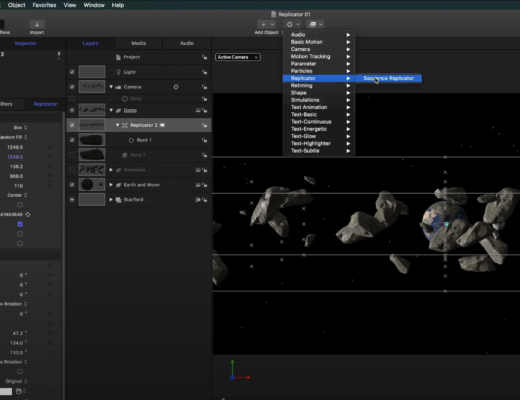Open the Replicator inspector tab

coord(45,104)
